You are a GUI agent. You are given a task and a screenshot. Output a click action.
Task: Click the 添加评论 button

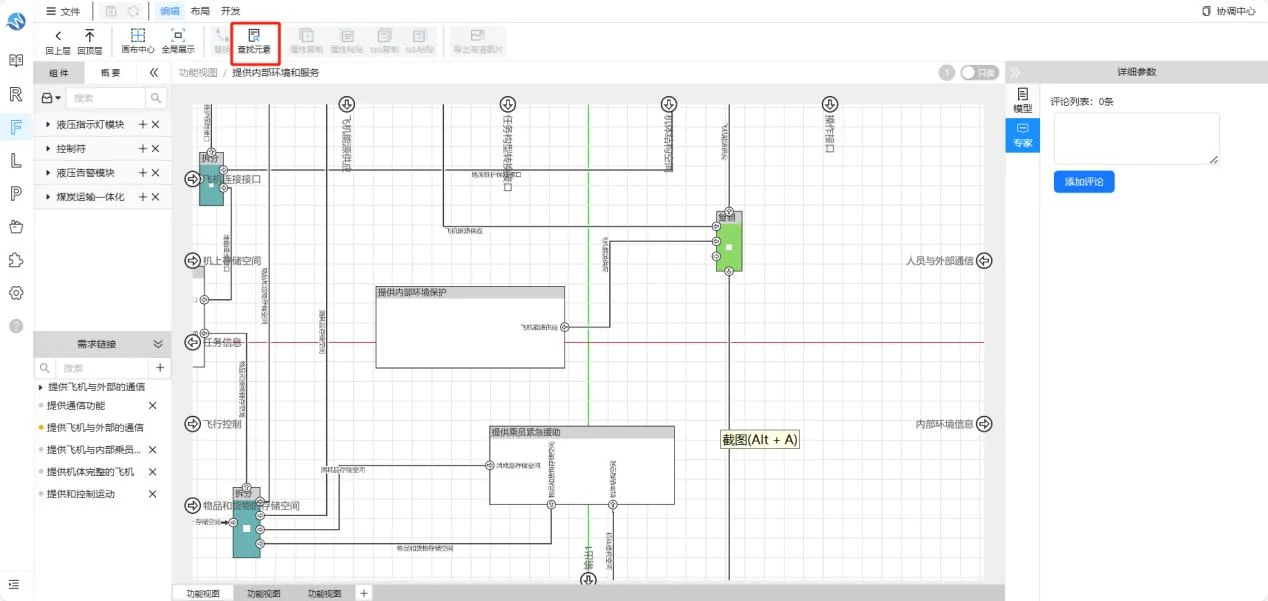click(x=1084, y=182)
